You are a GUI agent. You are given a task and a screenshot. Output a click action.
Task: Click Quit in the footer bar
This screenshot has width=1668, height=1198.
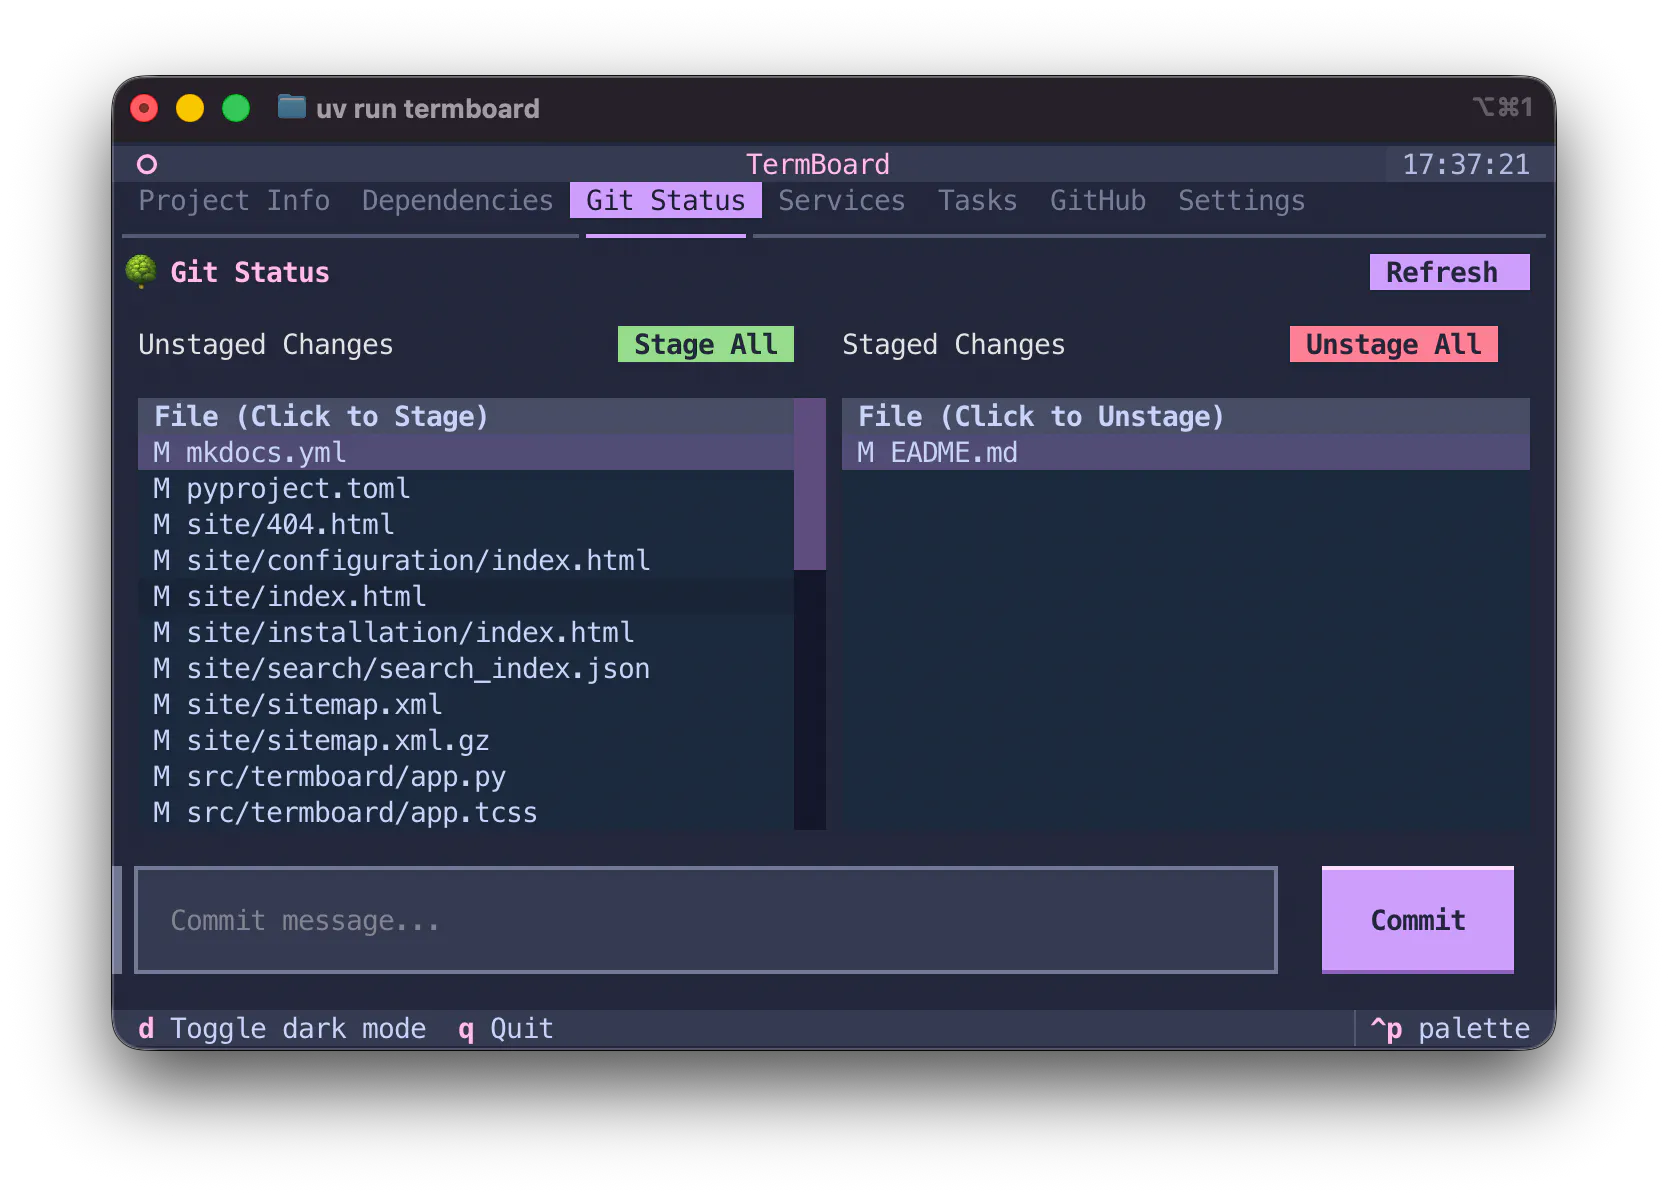click(506, 1028)
